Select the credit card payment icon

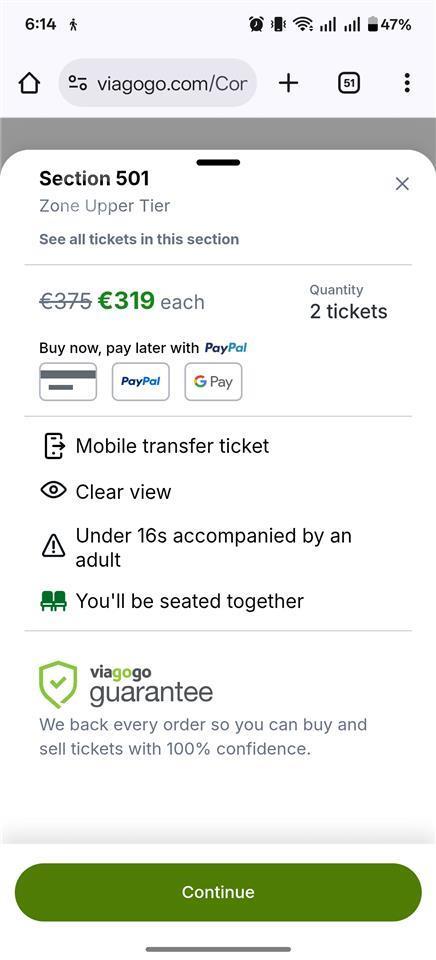click(x=68, y=381)
